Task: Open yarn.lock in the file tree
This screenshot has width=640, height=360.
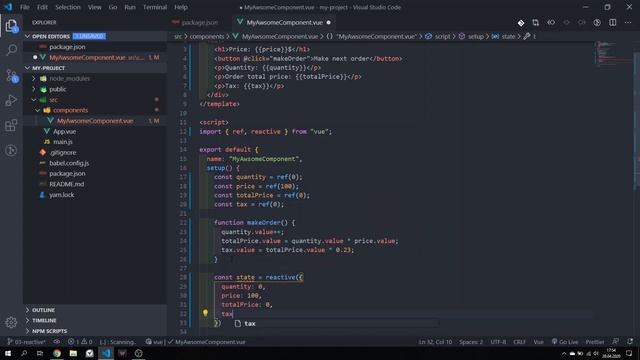Action: click(x=62, y=195)
